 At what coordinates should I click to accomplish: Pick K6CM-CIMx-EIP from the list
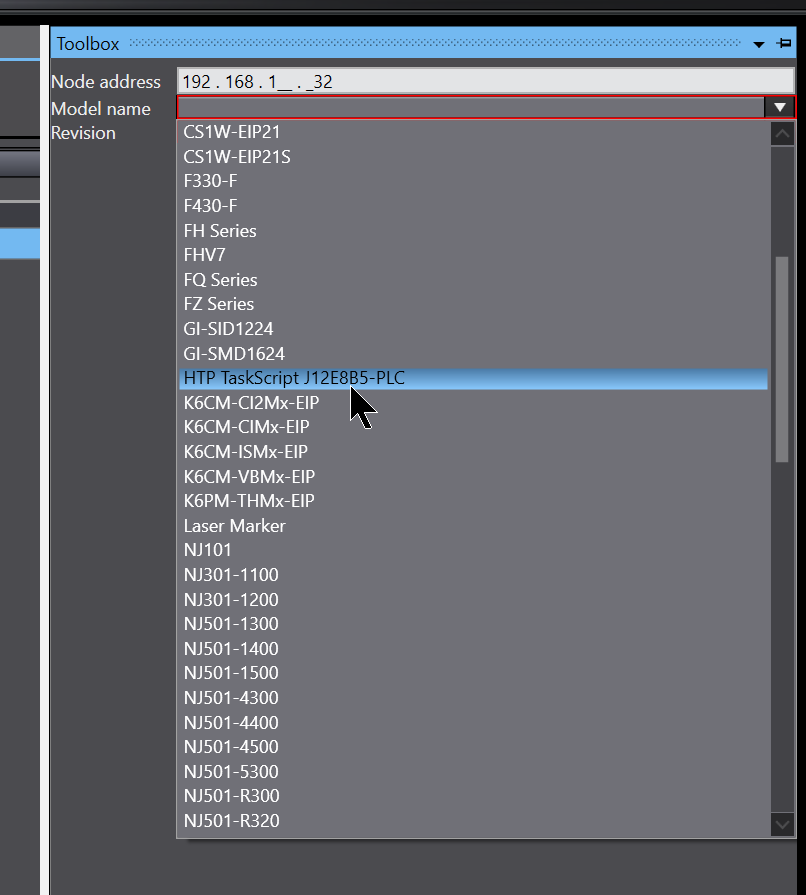point(473,427)
